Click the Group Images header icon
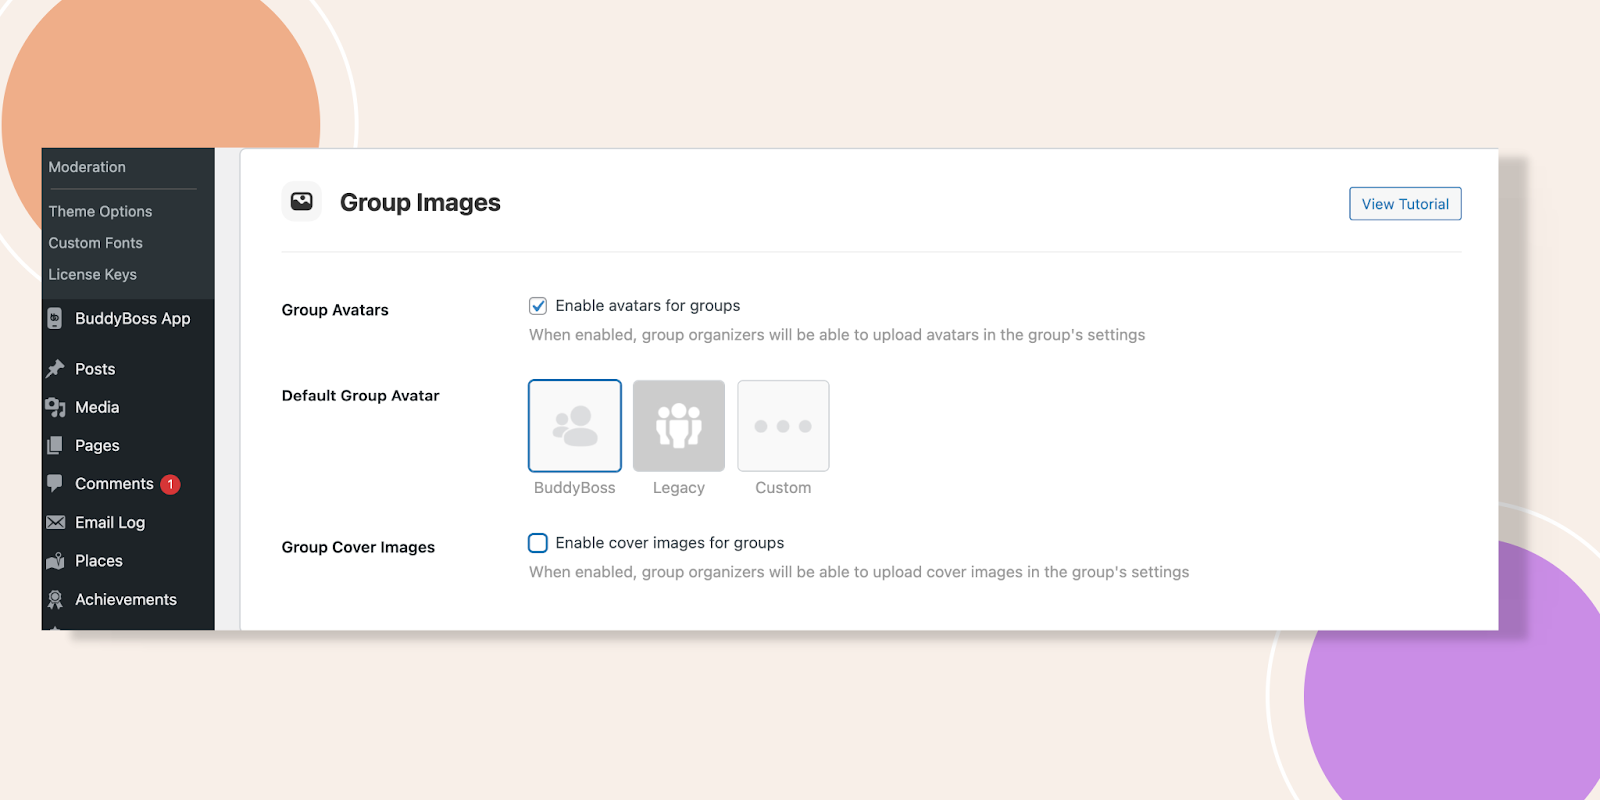 [x=301, y=202]
